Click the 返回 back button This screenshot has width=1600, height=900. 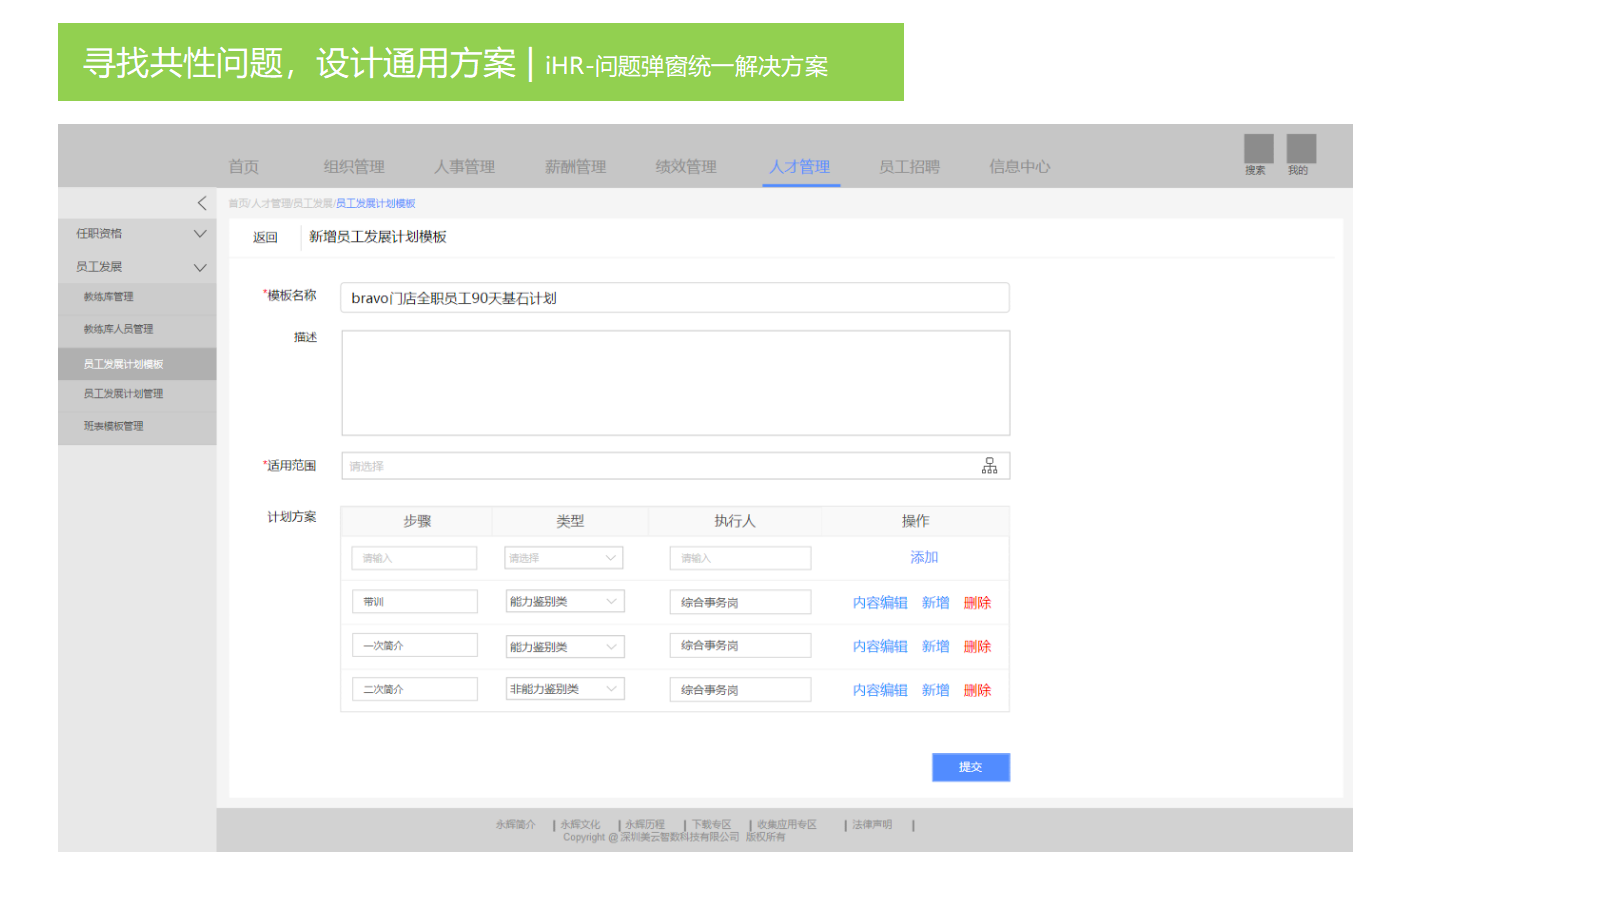click(x=265, y=238)
